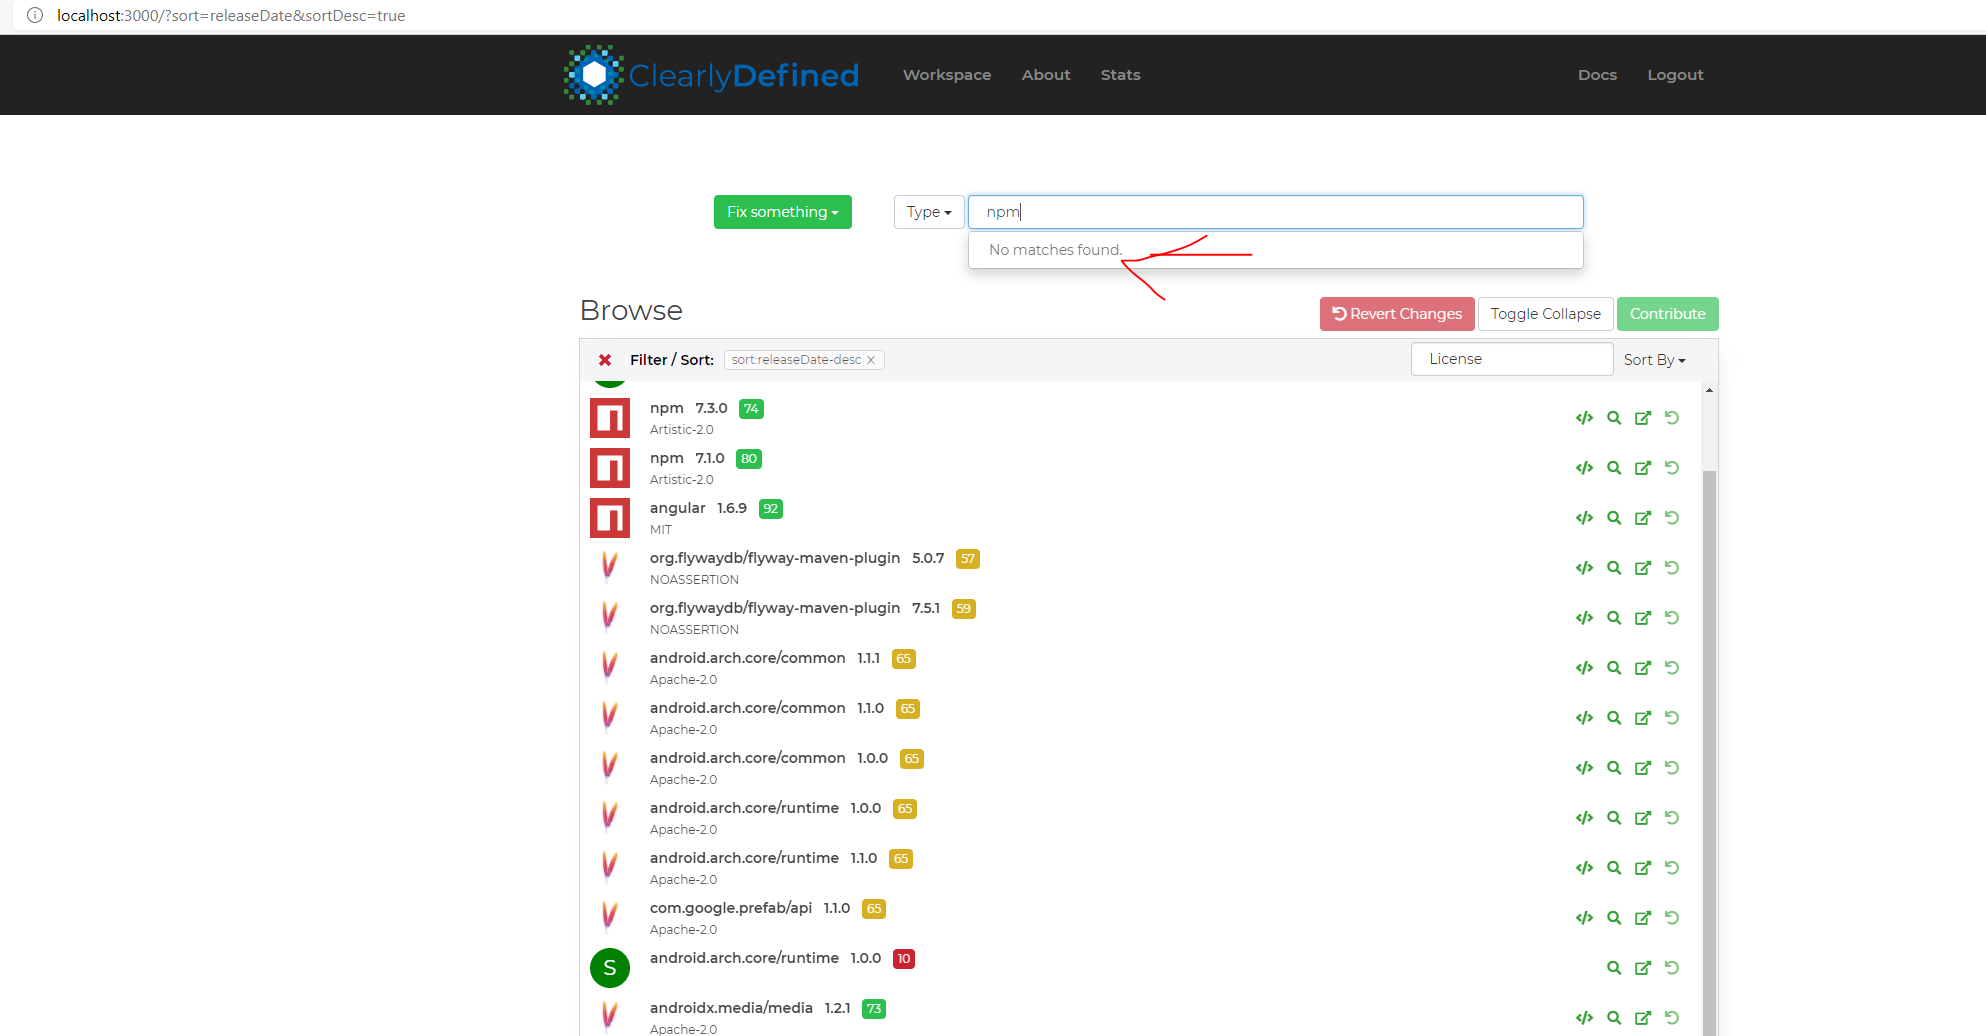This screenshot has width=1986, height=1036.
Task: Open npm 7.3.0 in external link icon
Action: (1643, 418)
